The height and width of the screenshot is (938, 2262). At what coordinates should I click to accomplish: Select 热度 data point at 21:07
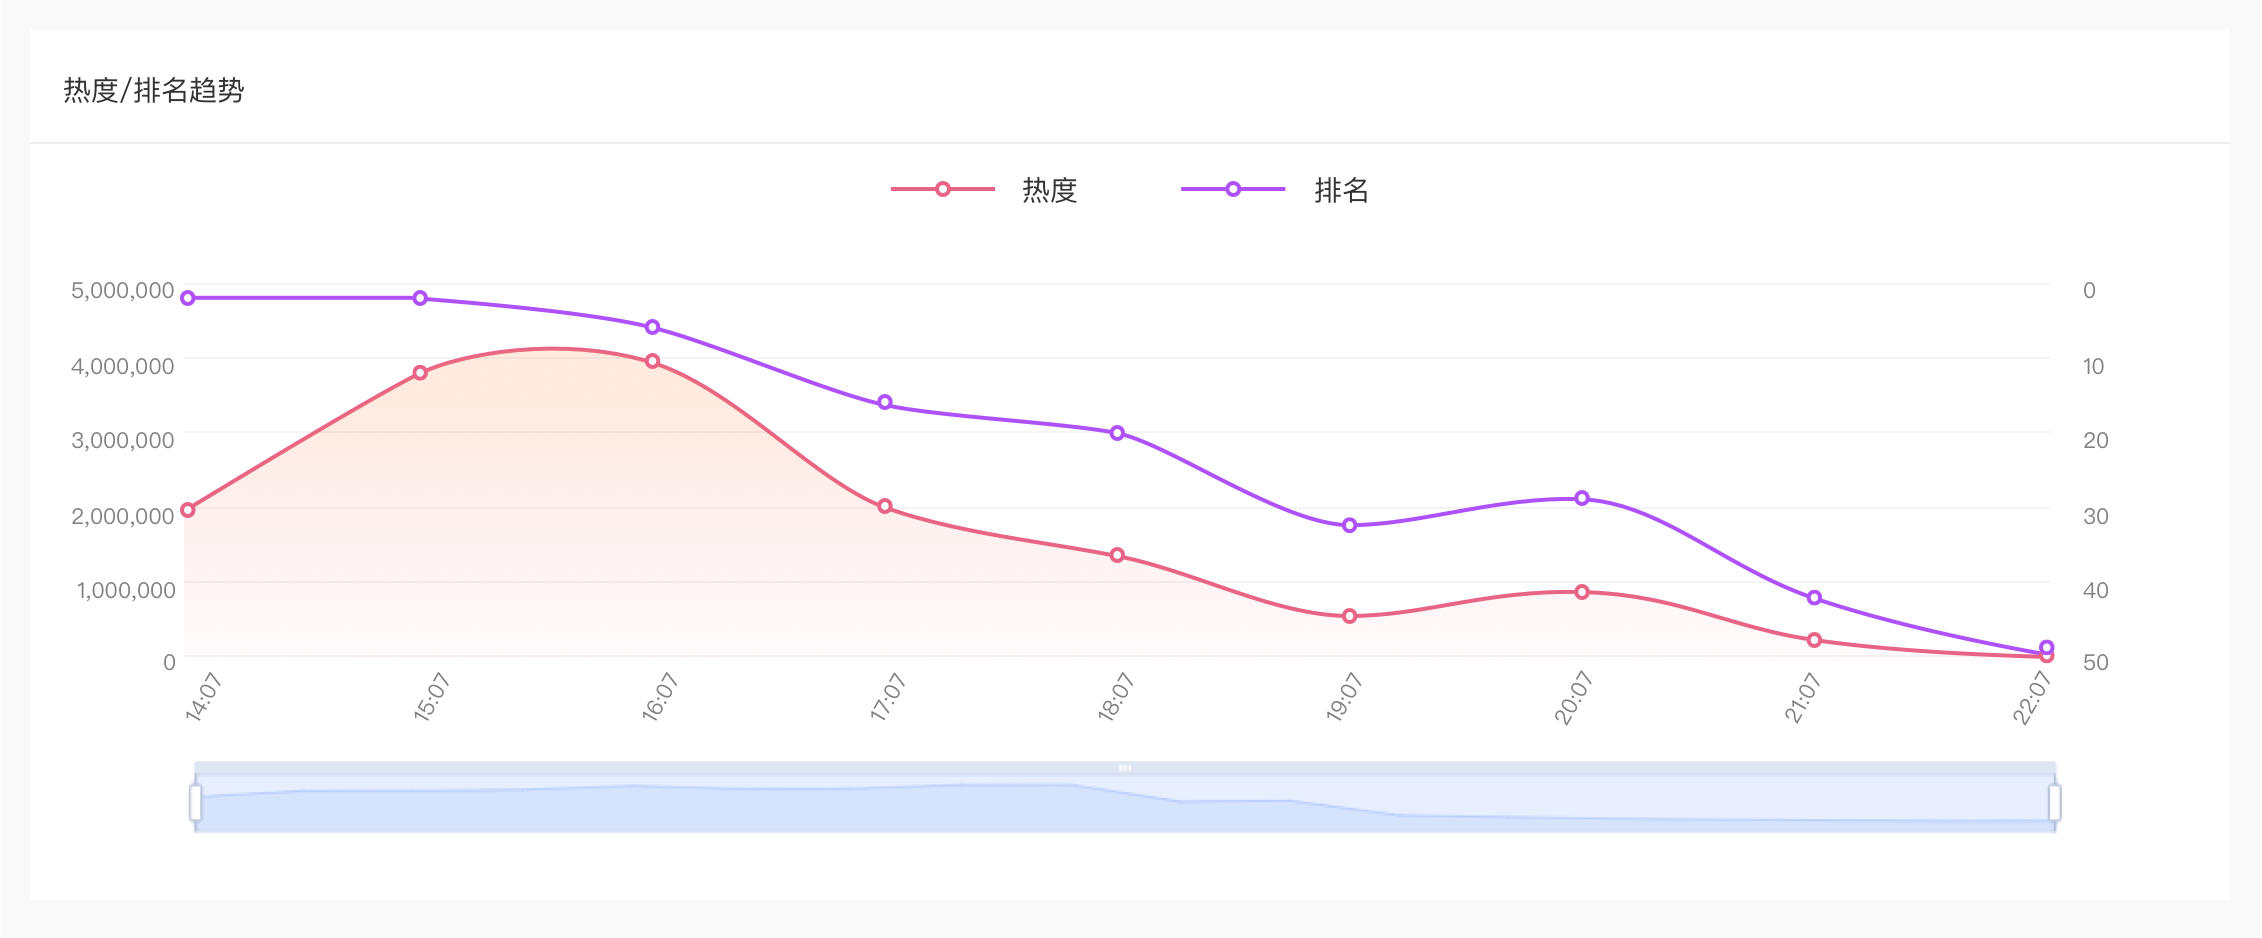(1814, 640)
